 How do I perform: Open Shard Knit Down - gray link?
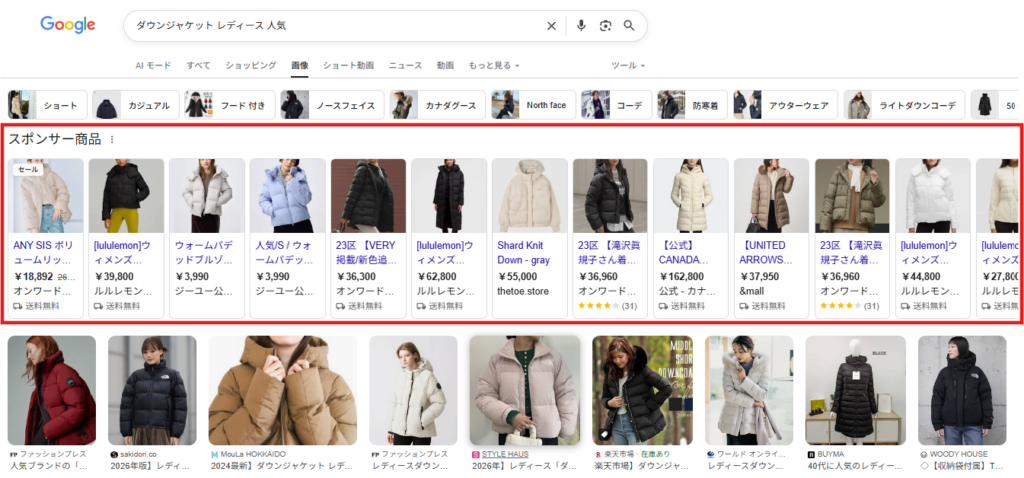click(524, 252)
